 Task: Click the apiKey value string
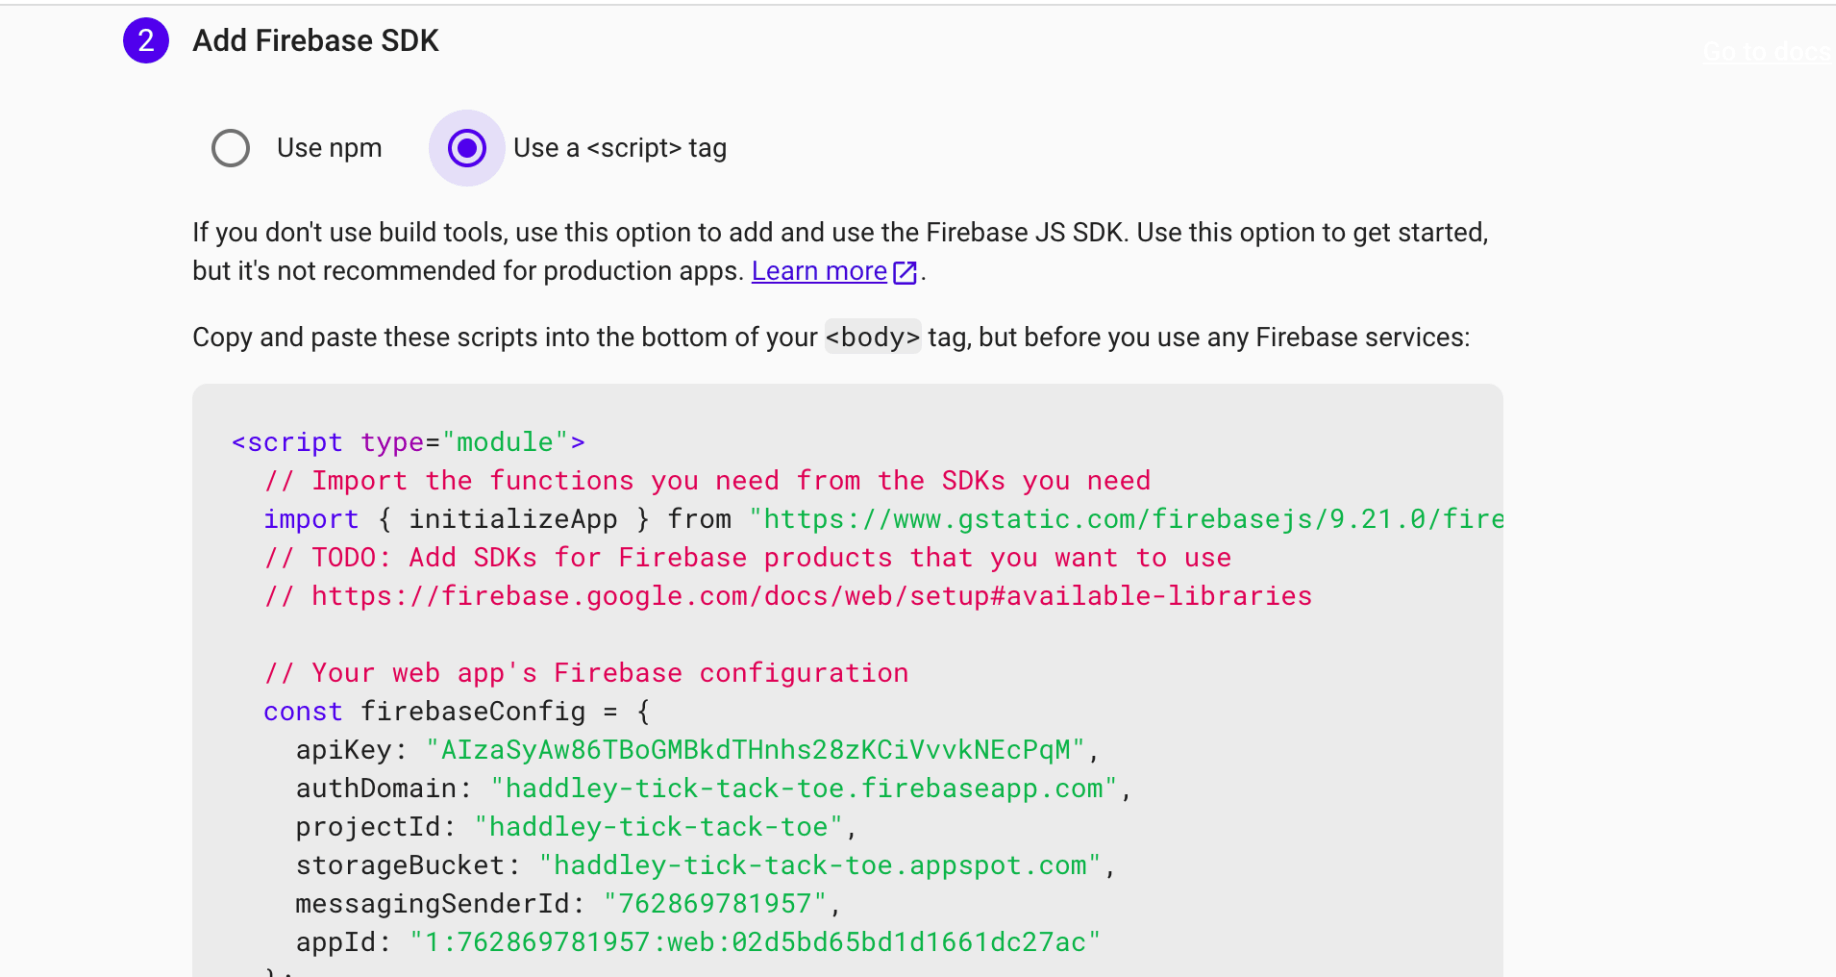click(756, 750)
